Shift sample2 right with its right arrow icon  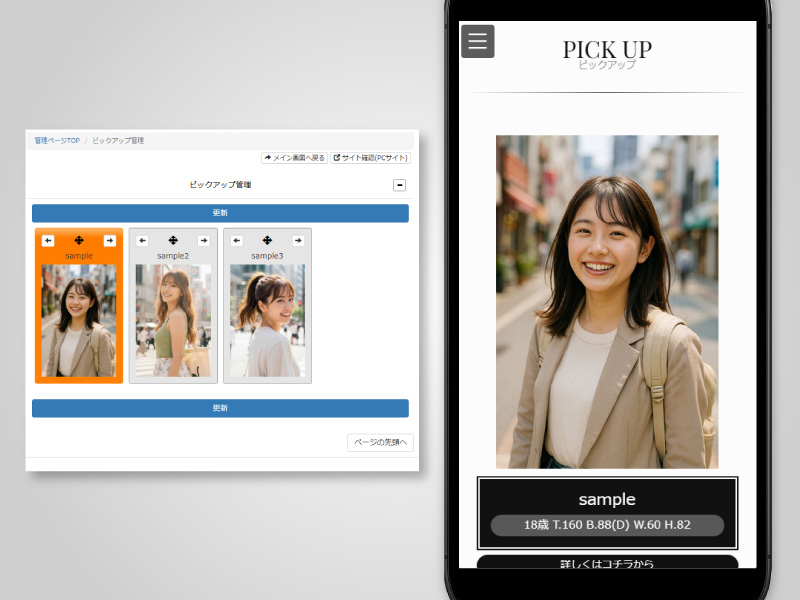click(x=202, y=240)
